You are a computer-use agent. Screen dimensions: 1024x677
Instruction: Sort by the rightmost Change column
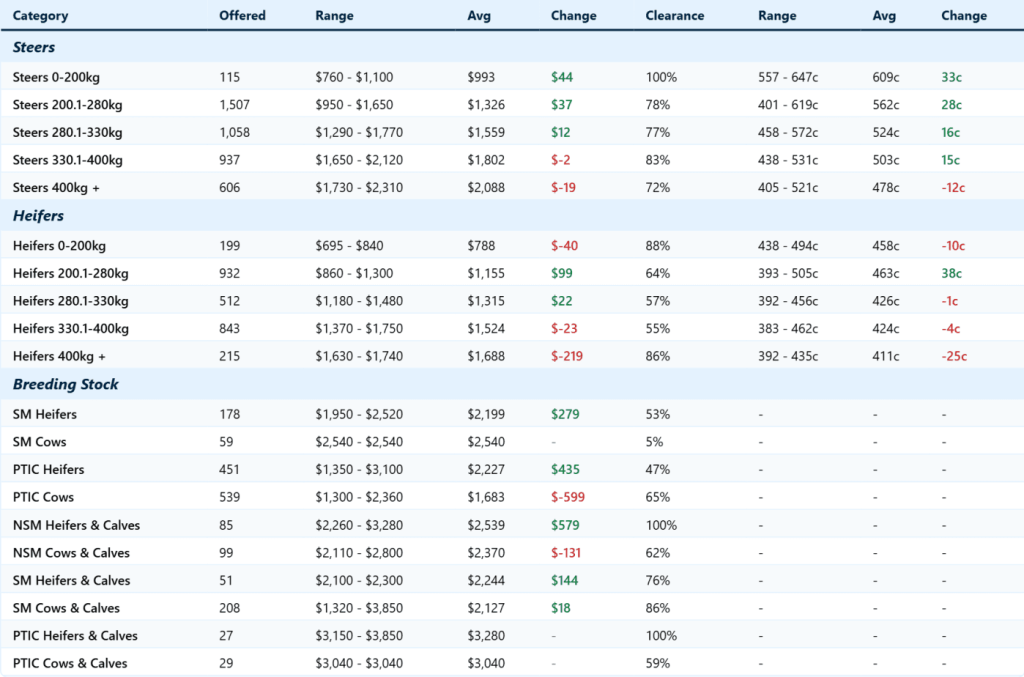pyautogui.click(x=963, y=16)
